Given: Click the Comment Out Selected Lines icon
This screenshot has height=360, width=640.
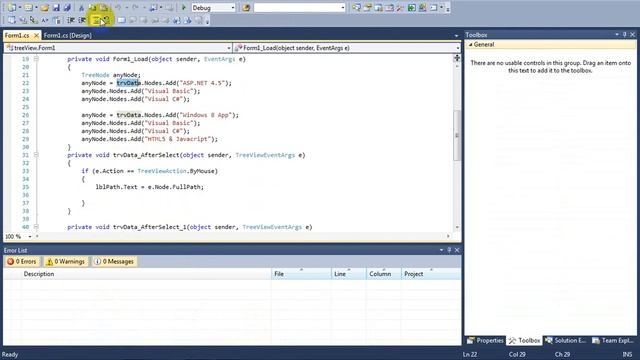Looking at the screenshot, I should tap(96, 20).
